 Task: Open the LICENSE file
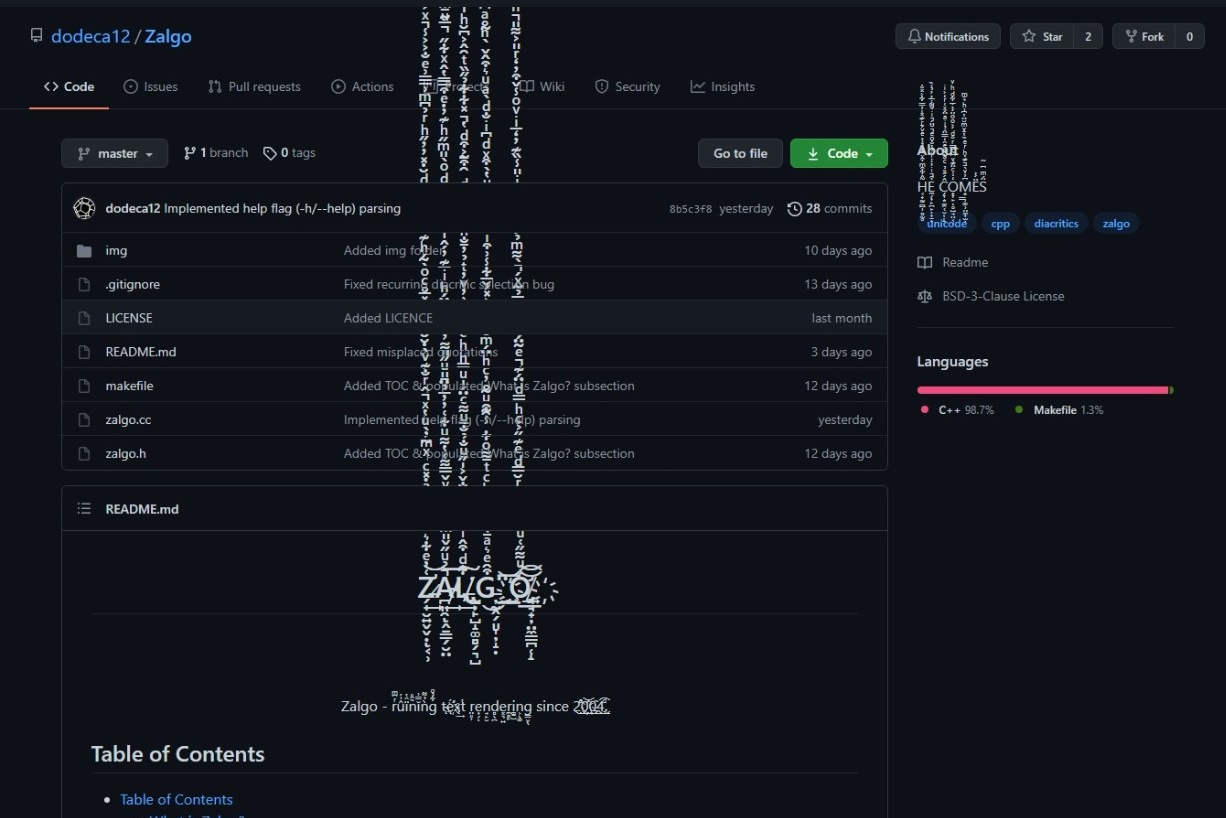pos(129,318)
